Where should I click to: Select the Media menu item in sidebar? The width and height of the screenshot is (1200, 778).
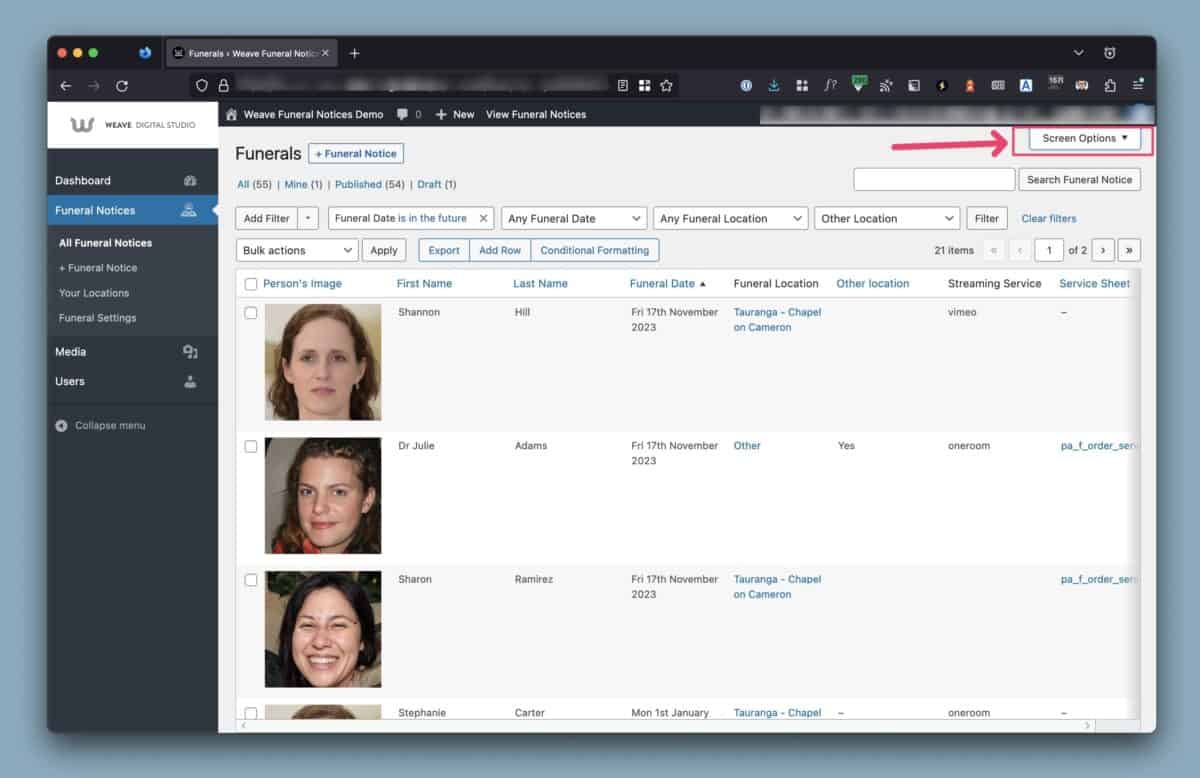click(71, 352)
